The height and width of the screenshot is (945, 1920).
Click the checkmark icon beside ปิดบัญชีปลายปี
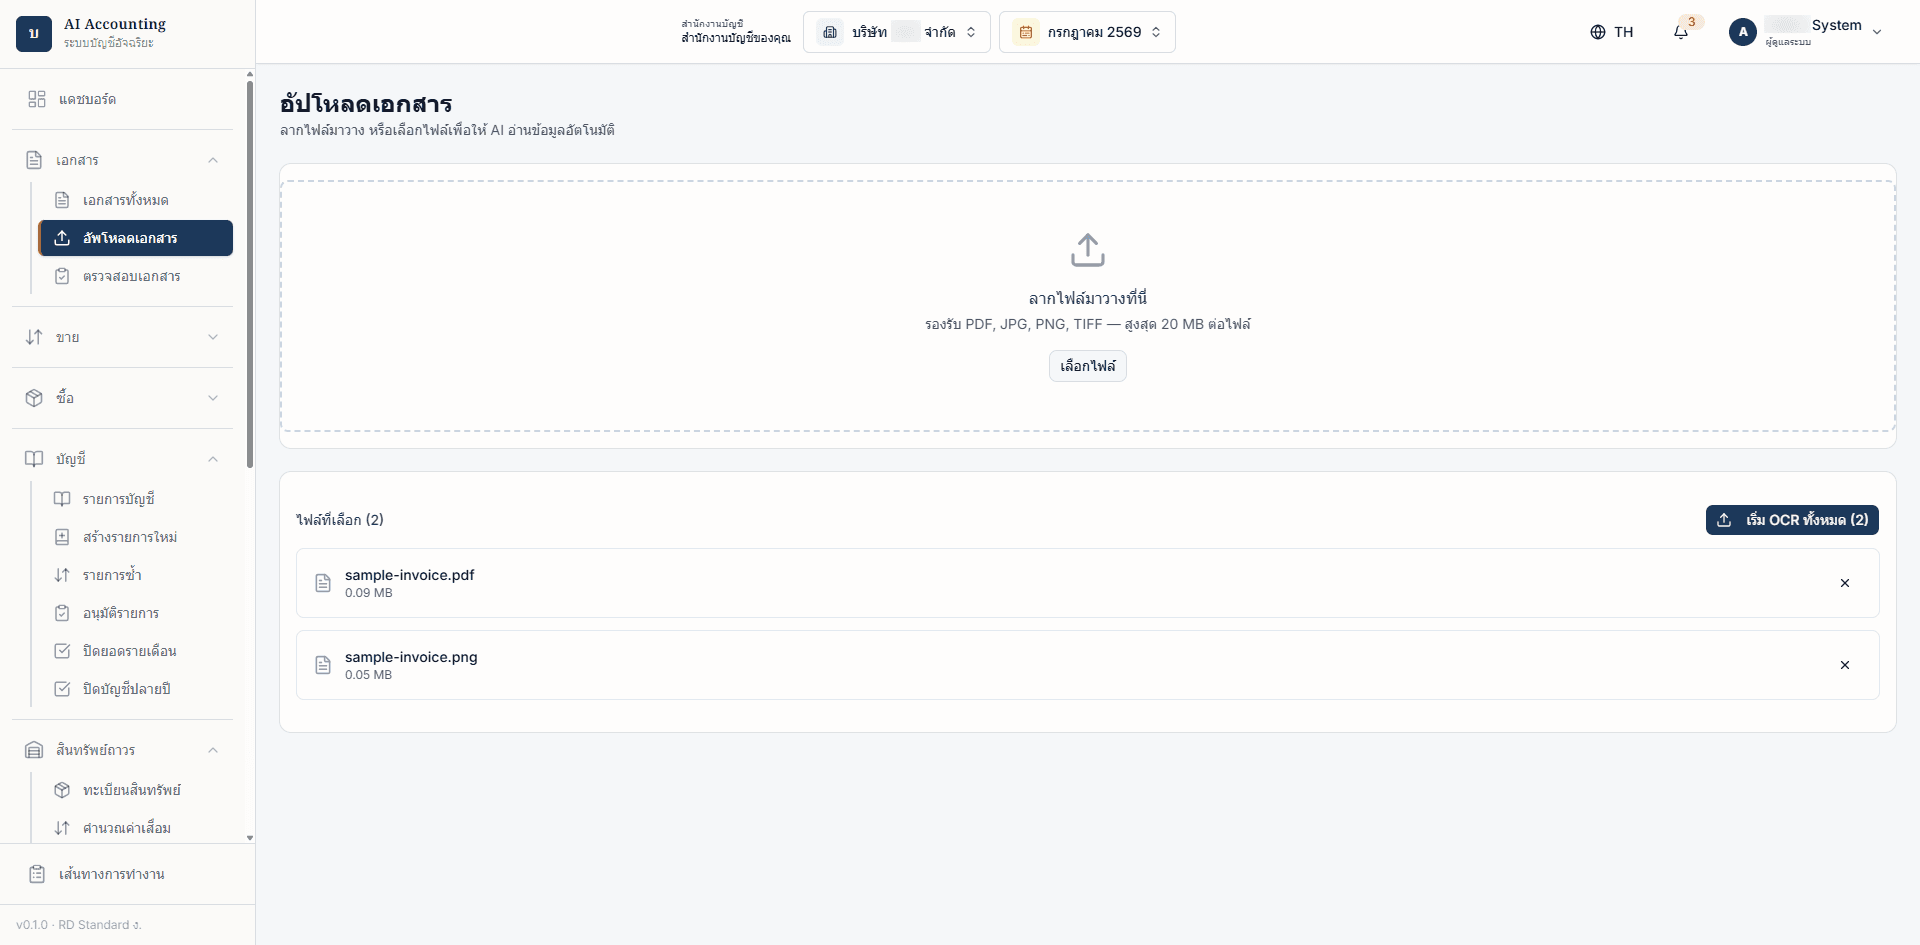[62, 689]
